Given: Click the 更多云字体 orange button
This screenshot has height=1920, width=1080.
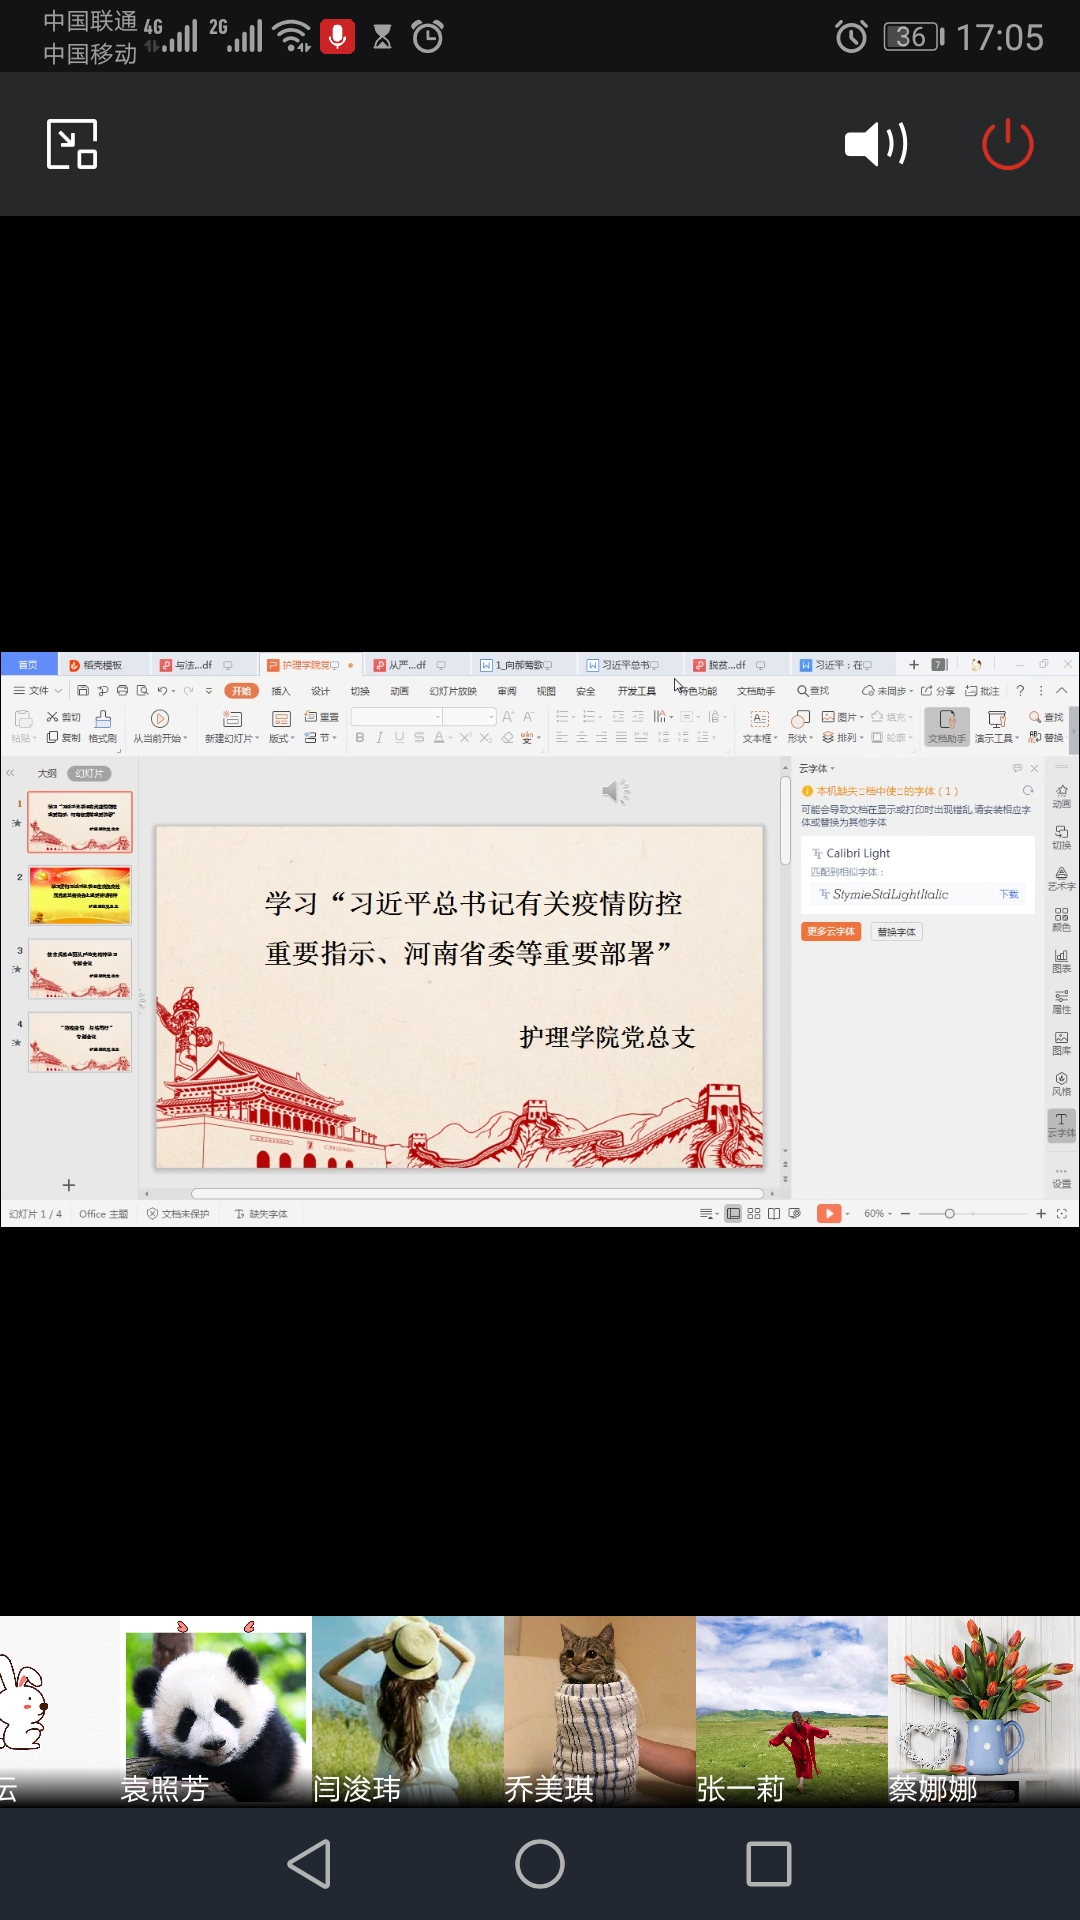Looking at the screenshot, I should (830, 932).
